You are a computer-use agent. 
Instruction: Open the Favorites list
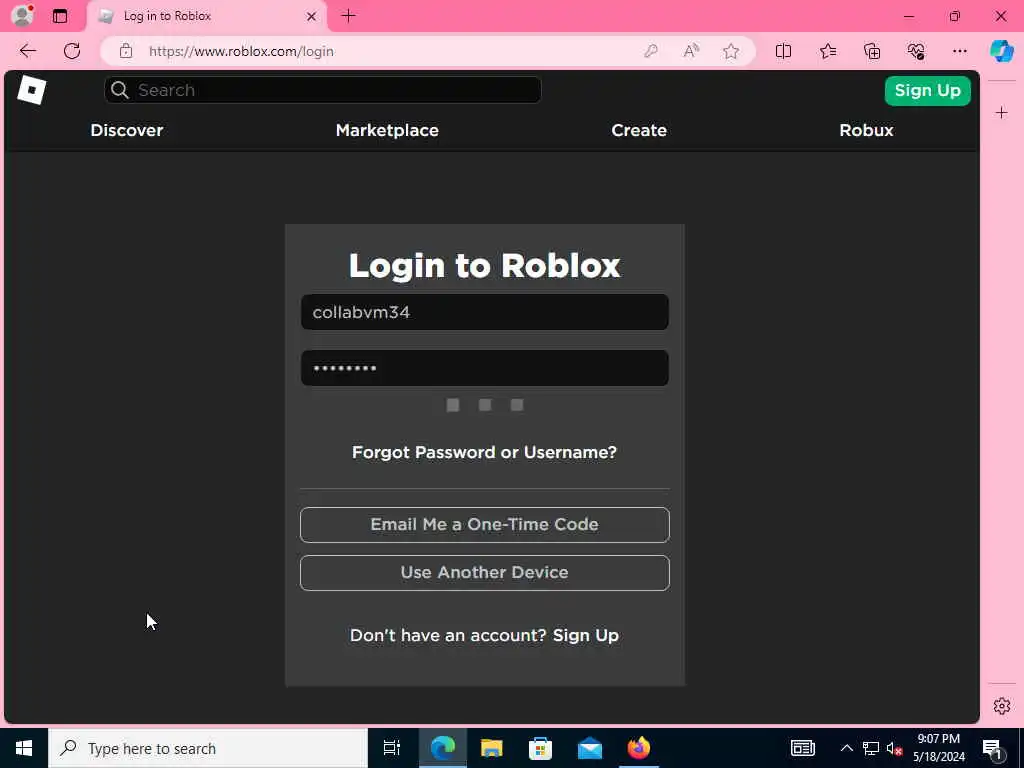(827, 51)
